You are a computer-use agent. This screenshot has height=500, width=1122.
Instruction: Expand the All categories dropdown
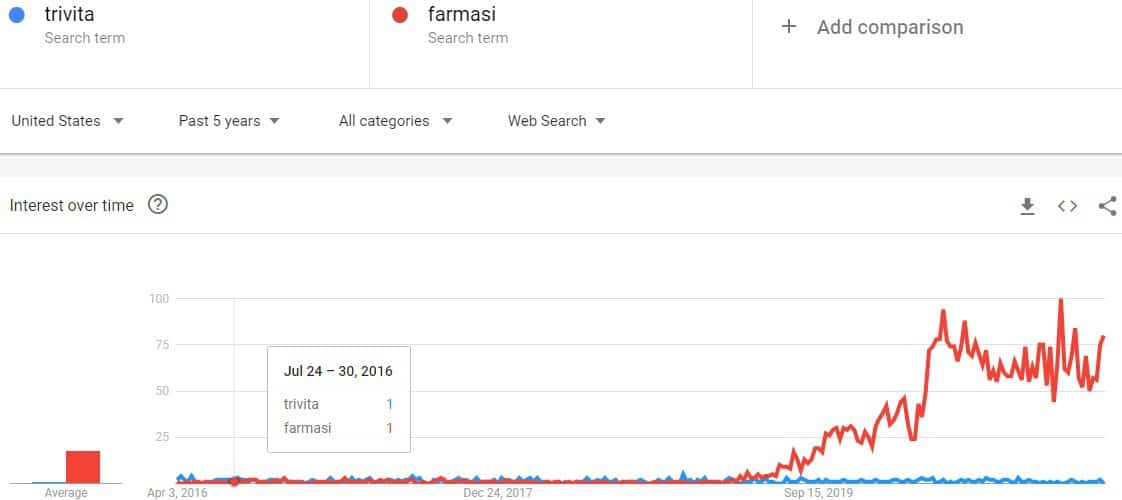coord(396,121)
